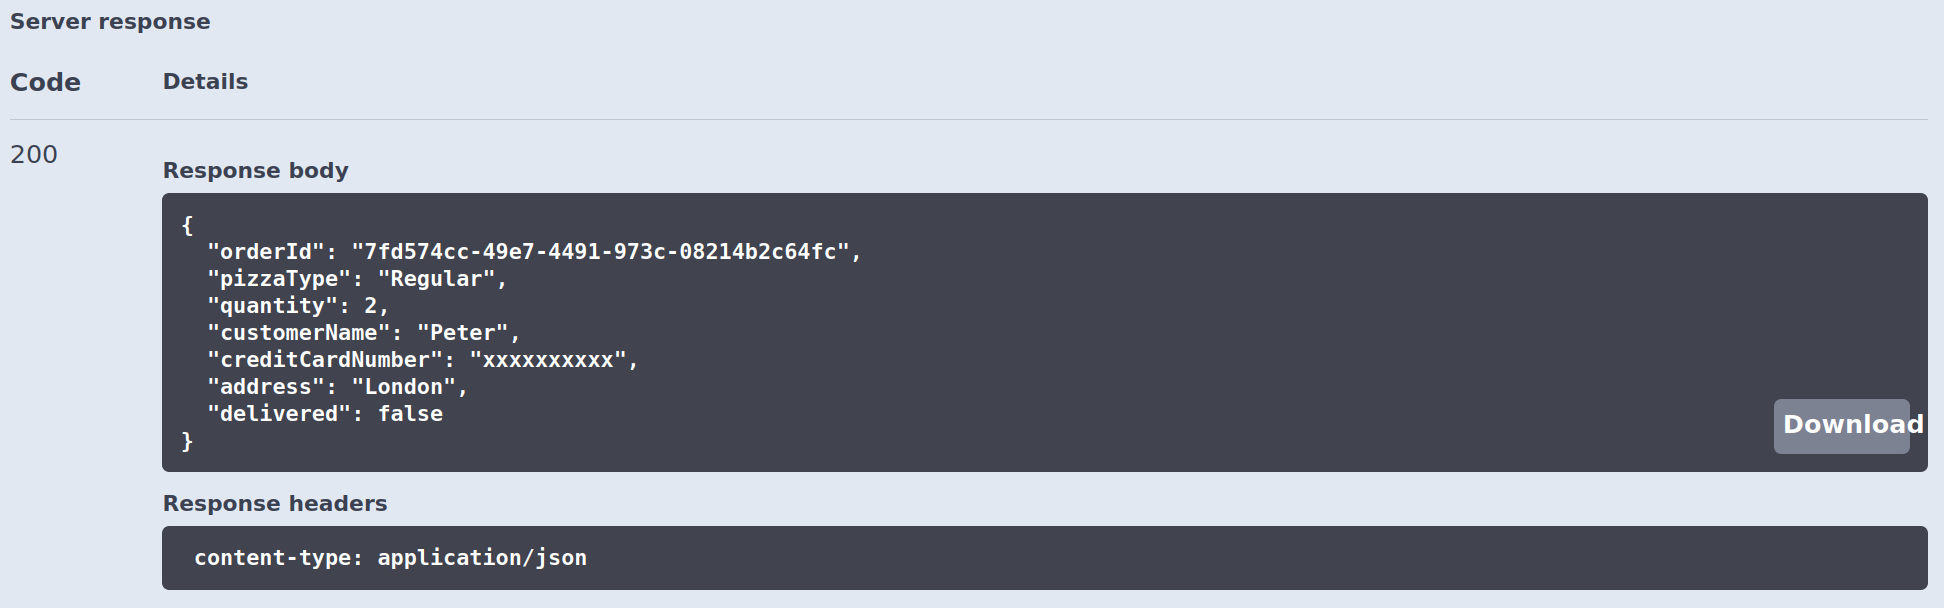Select the 200 status code
The image size is (1944, 608).
coord(34,155)
